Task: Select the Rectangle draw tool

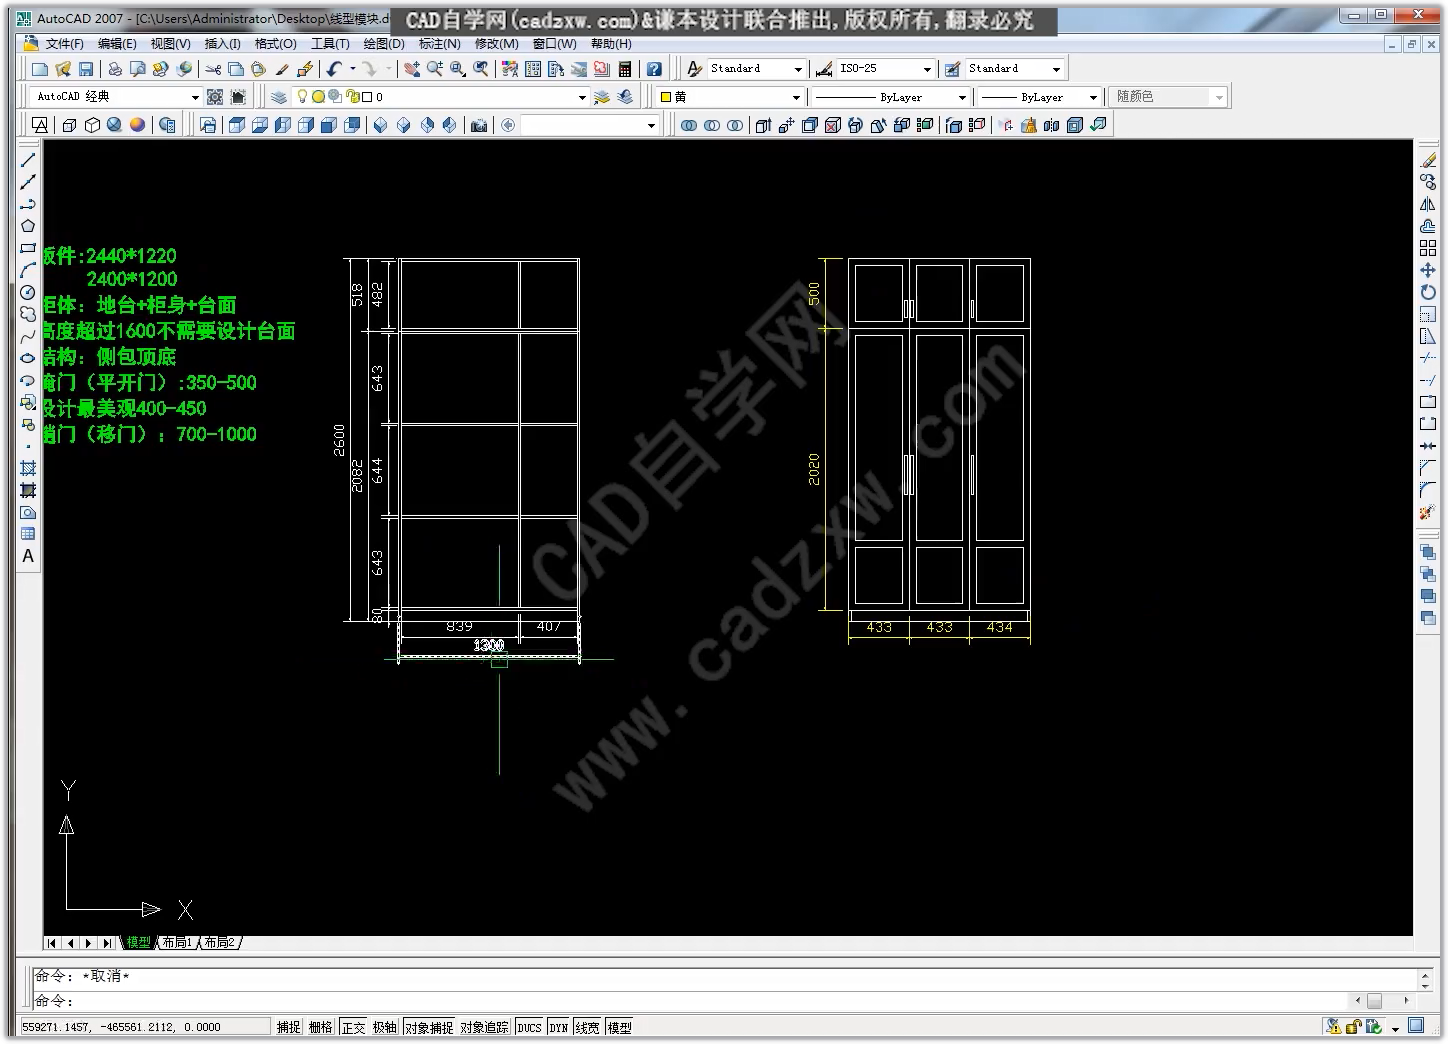Action: point(28,248)
